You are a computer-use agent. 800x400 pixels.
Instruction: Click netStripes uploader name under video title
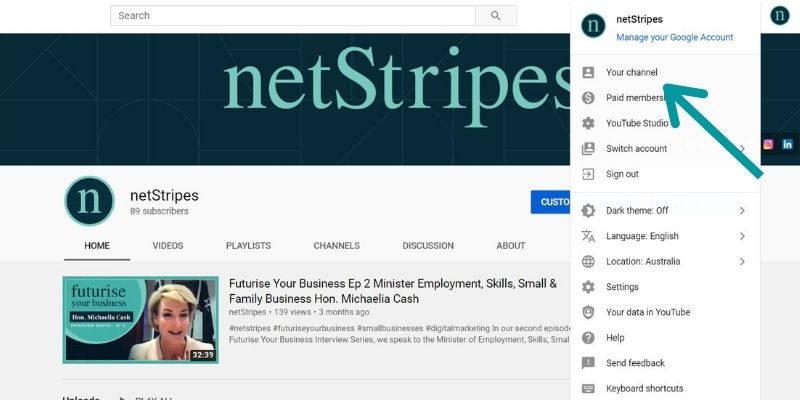247,312
